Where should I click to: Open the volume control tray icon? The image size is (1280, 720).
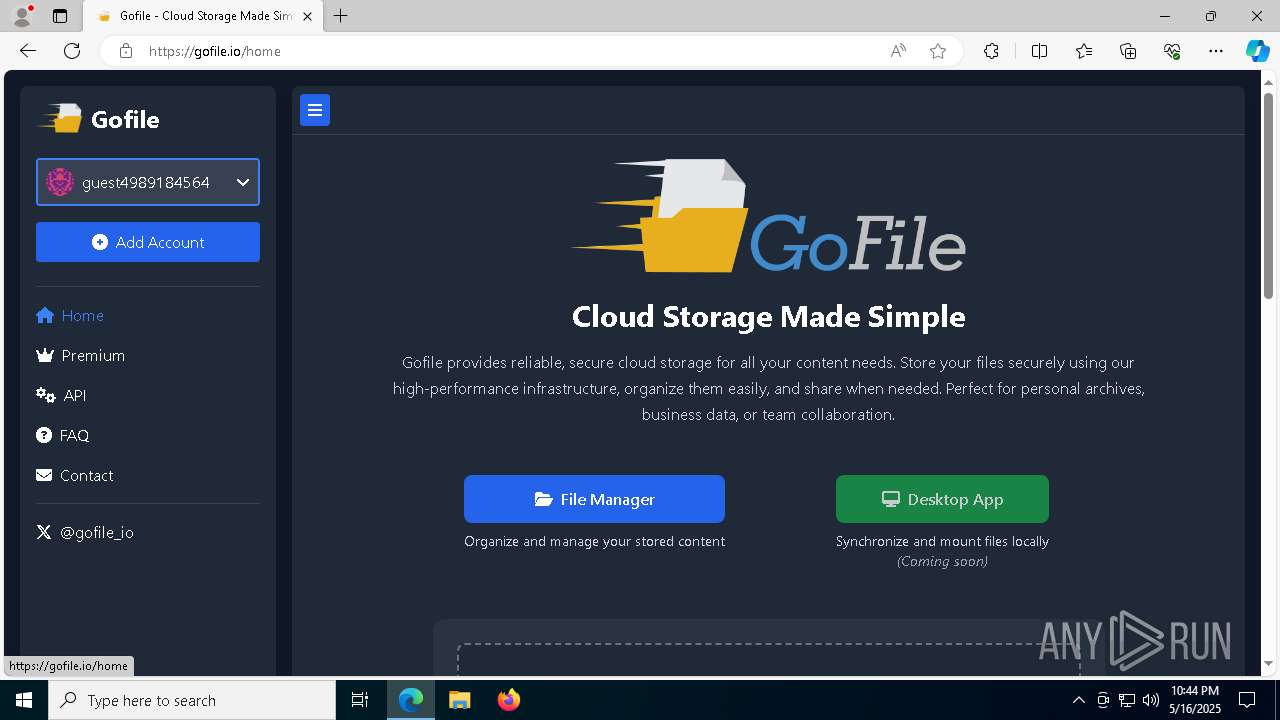(x=1150, y=700)
